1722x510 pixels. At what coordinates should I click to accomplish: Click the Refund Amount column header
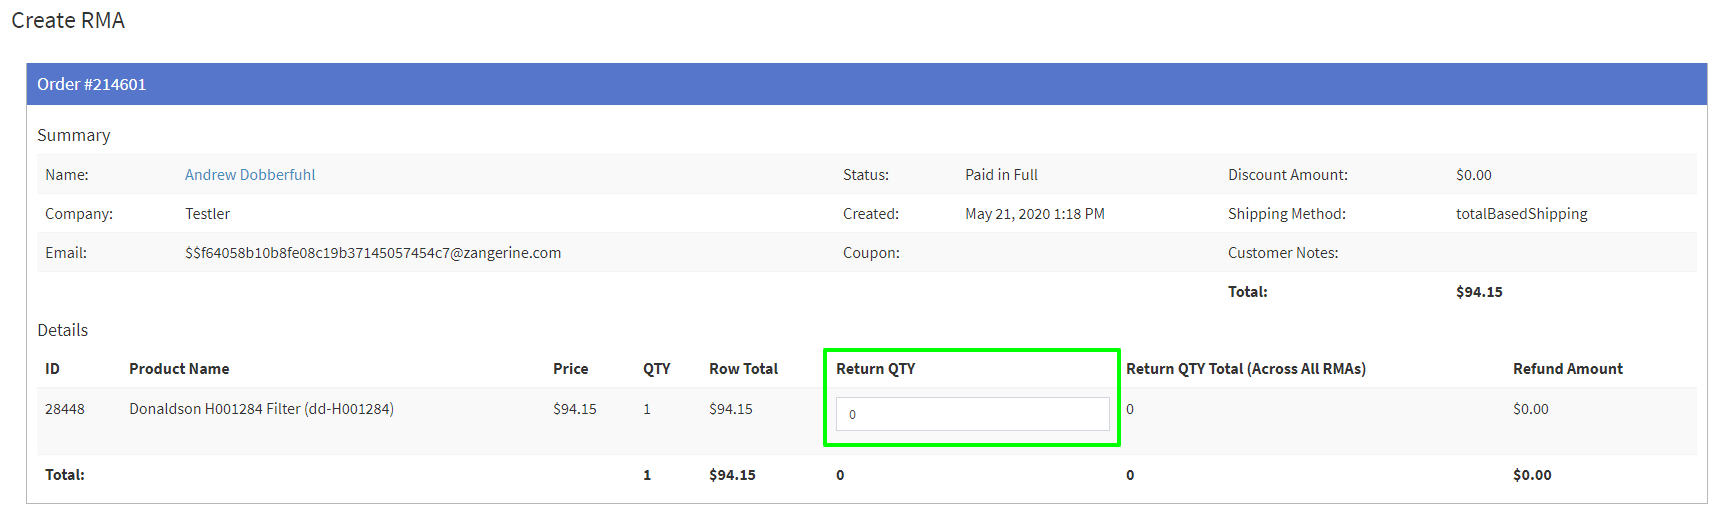tap(1567, 369)
